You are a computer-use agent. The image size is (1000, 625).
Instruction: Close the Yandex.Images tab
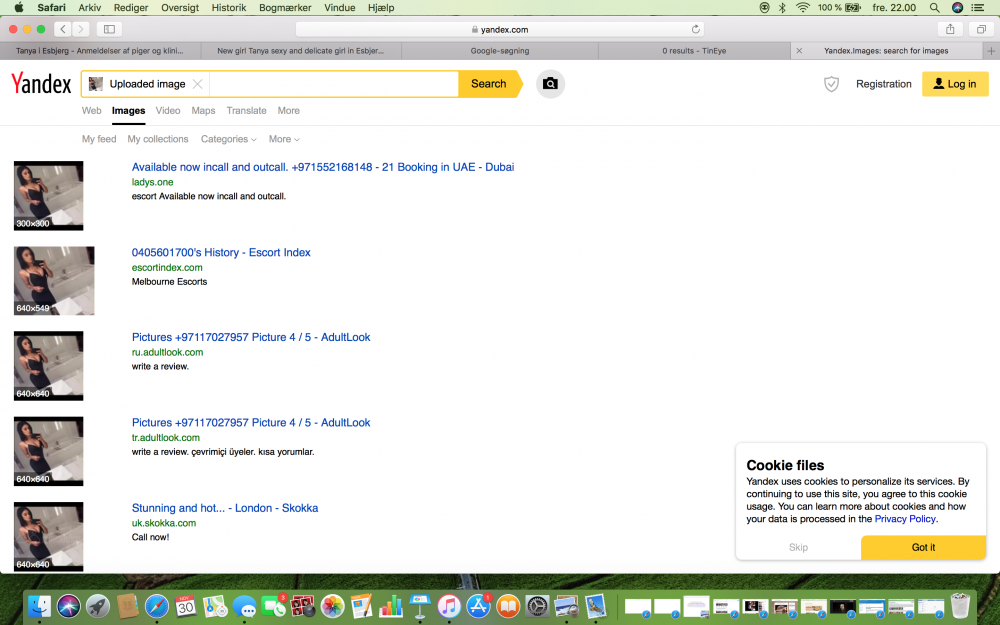click(799, 50)
